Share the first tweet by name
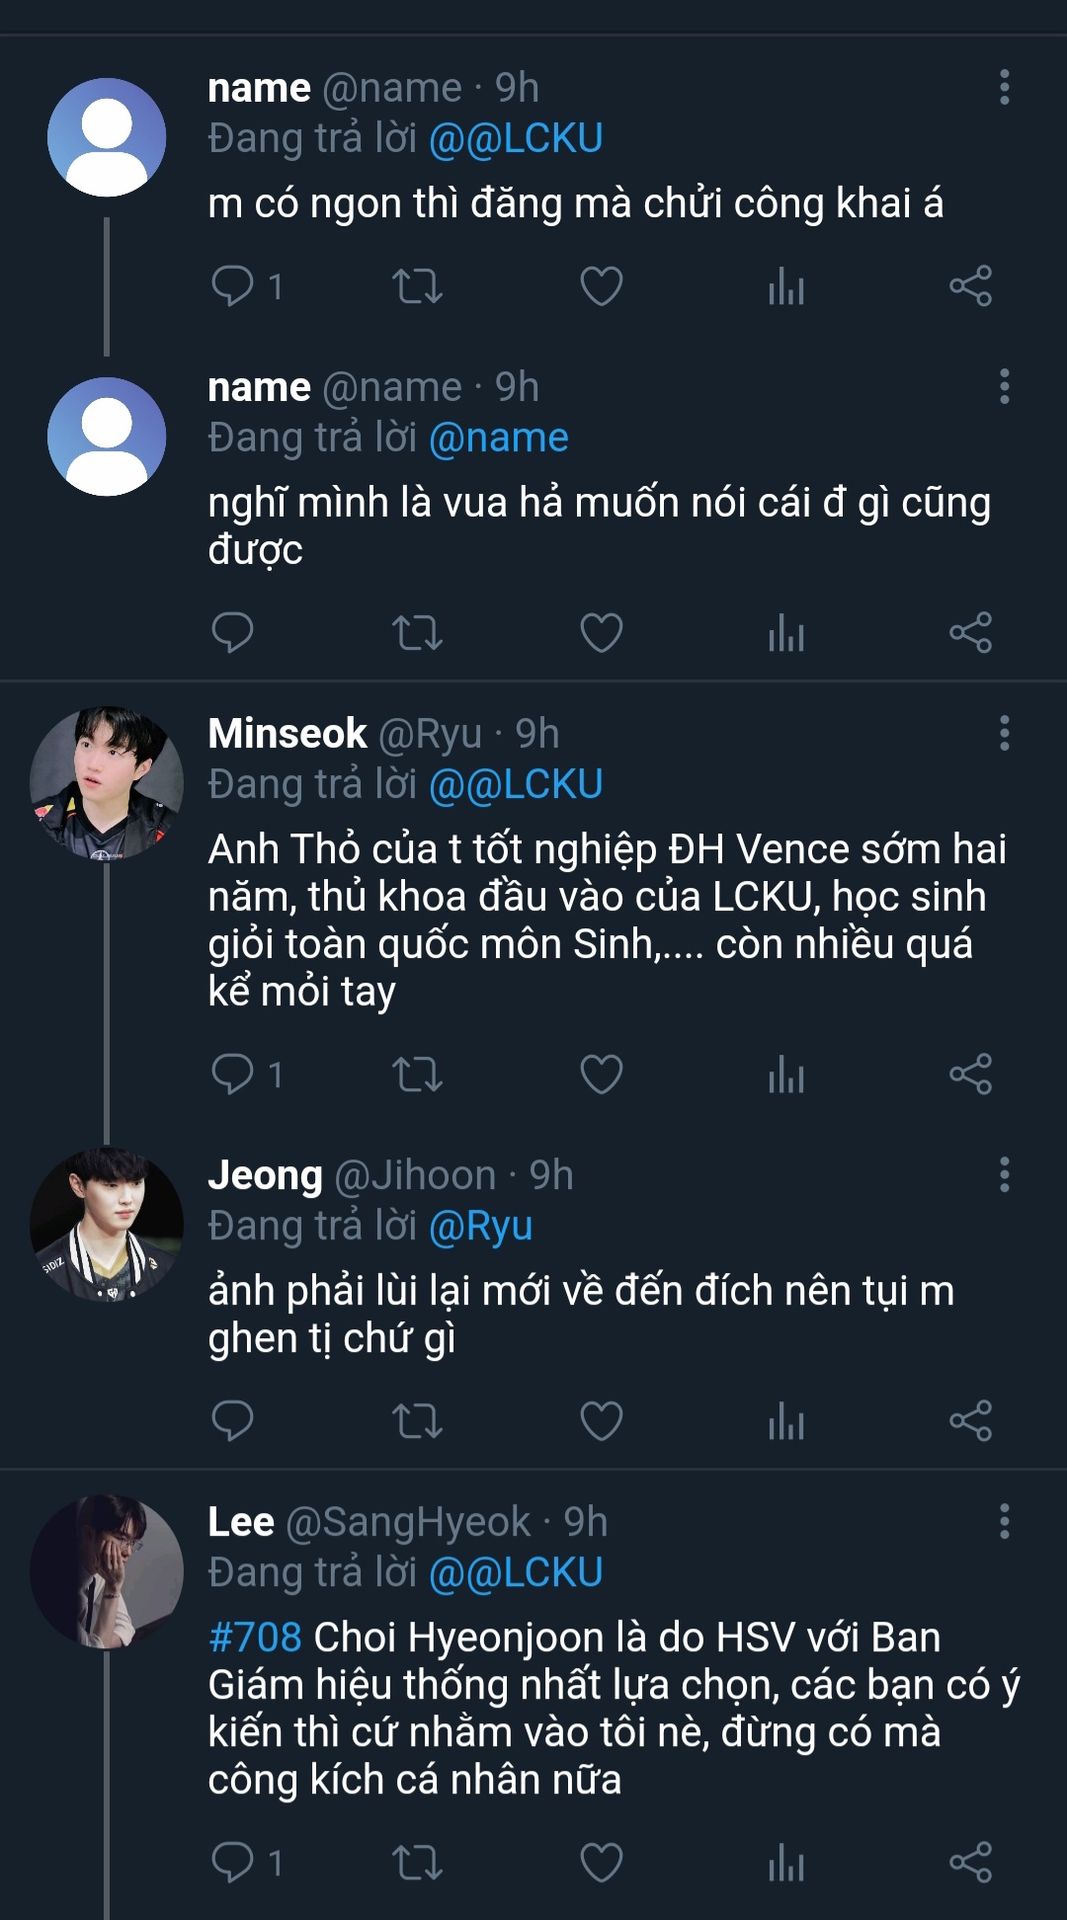Image resolution: width=1067 pixels, height=1920 pixels. pyautogui.click(x=970, y=286)
